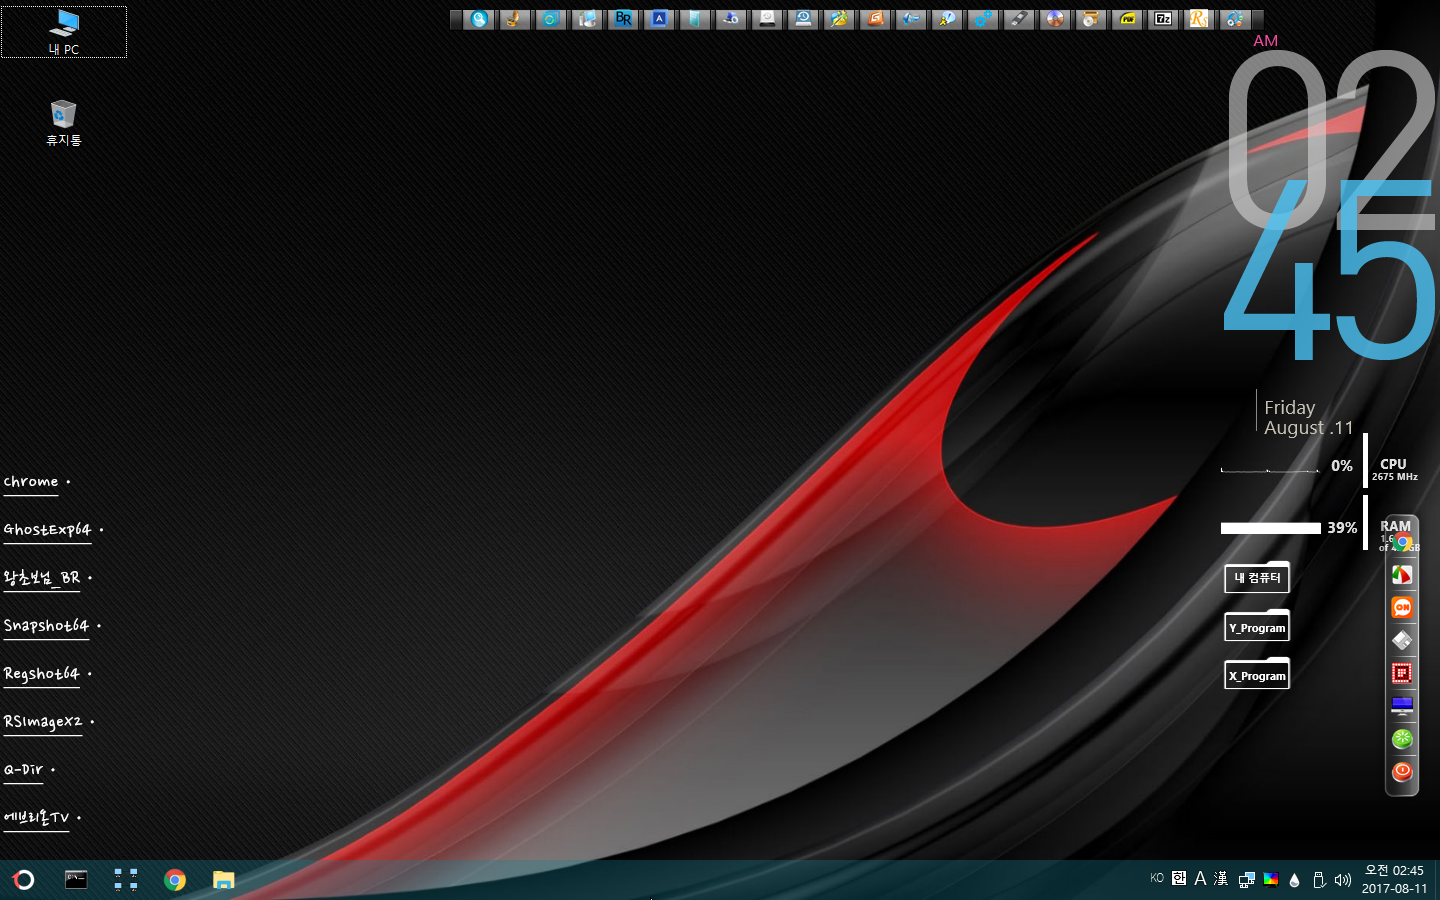Open the command prompt taskbar icon
Image resolution: width=1440 pixels, height=900 pixels.
coord(76,880)
